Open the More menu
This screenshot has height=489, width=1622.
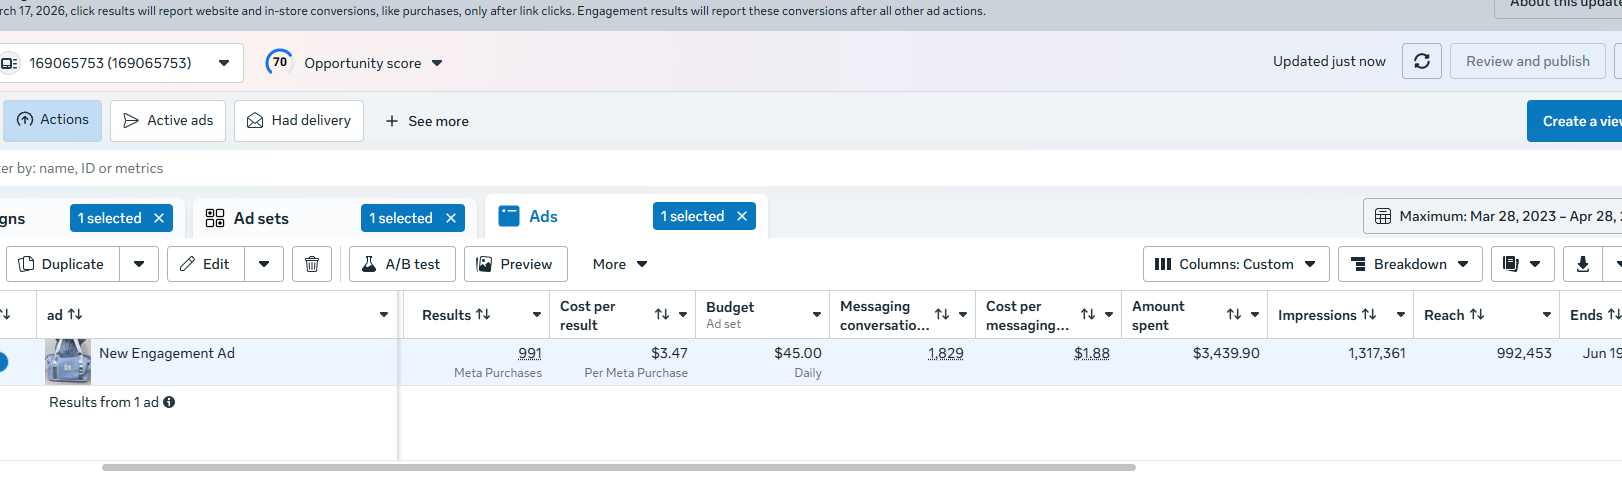point(620,264)
